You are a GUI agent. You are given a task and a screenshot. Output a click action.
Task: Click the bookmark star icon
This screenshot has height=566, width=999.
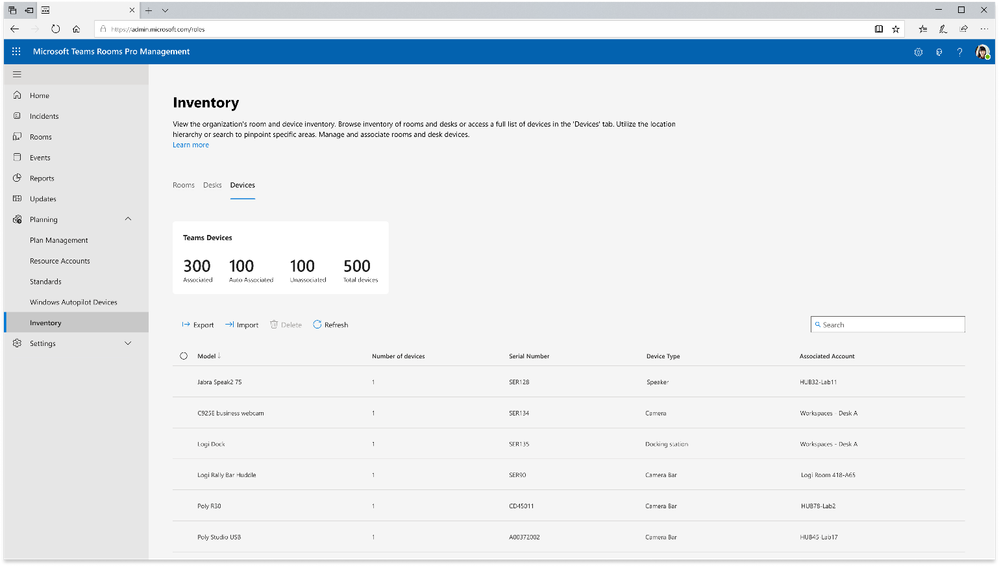coord(896,29)
